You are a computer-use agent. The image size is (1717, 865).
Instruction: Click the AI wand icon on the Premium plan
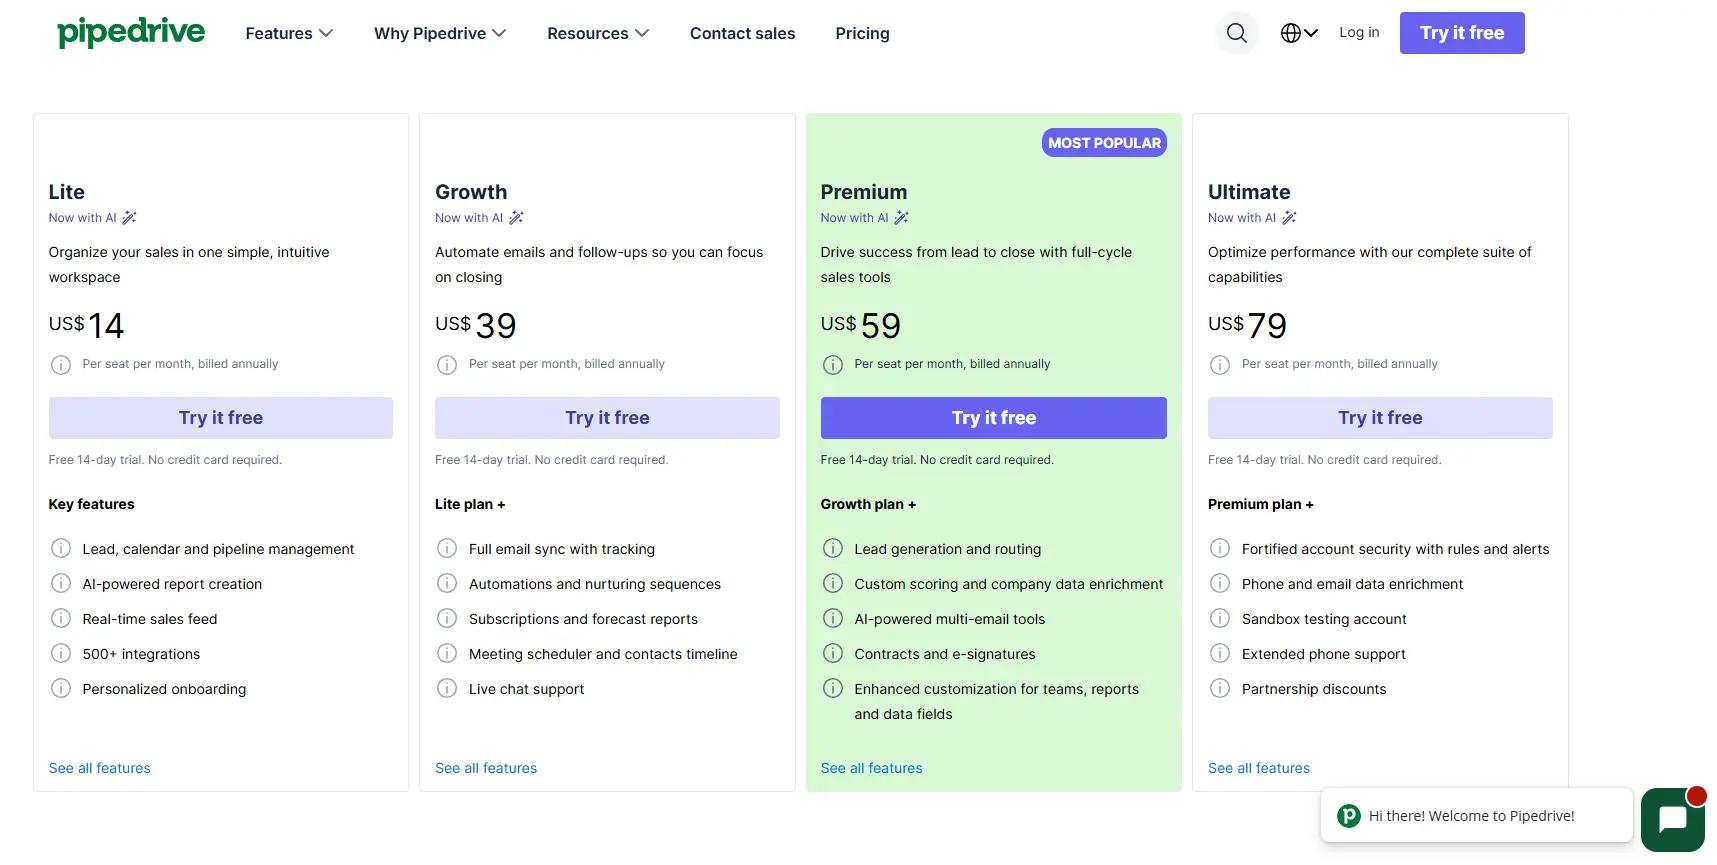coord(902,217)
